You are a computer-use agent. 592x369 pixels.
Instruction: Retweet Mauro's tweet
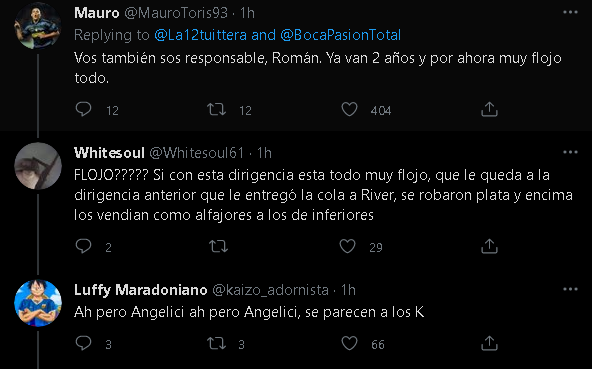tap(217, 110)
